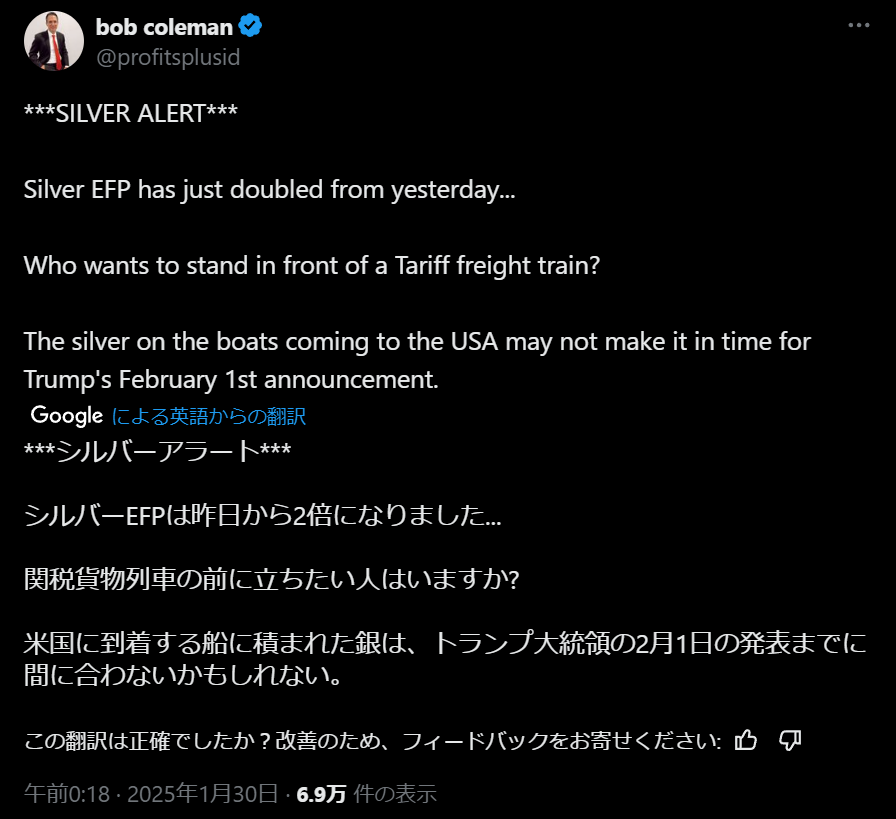Click the "Trump's February 1st announcement" line
This screenshot has width=896, height=819.
pos(231,380)
